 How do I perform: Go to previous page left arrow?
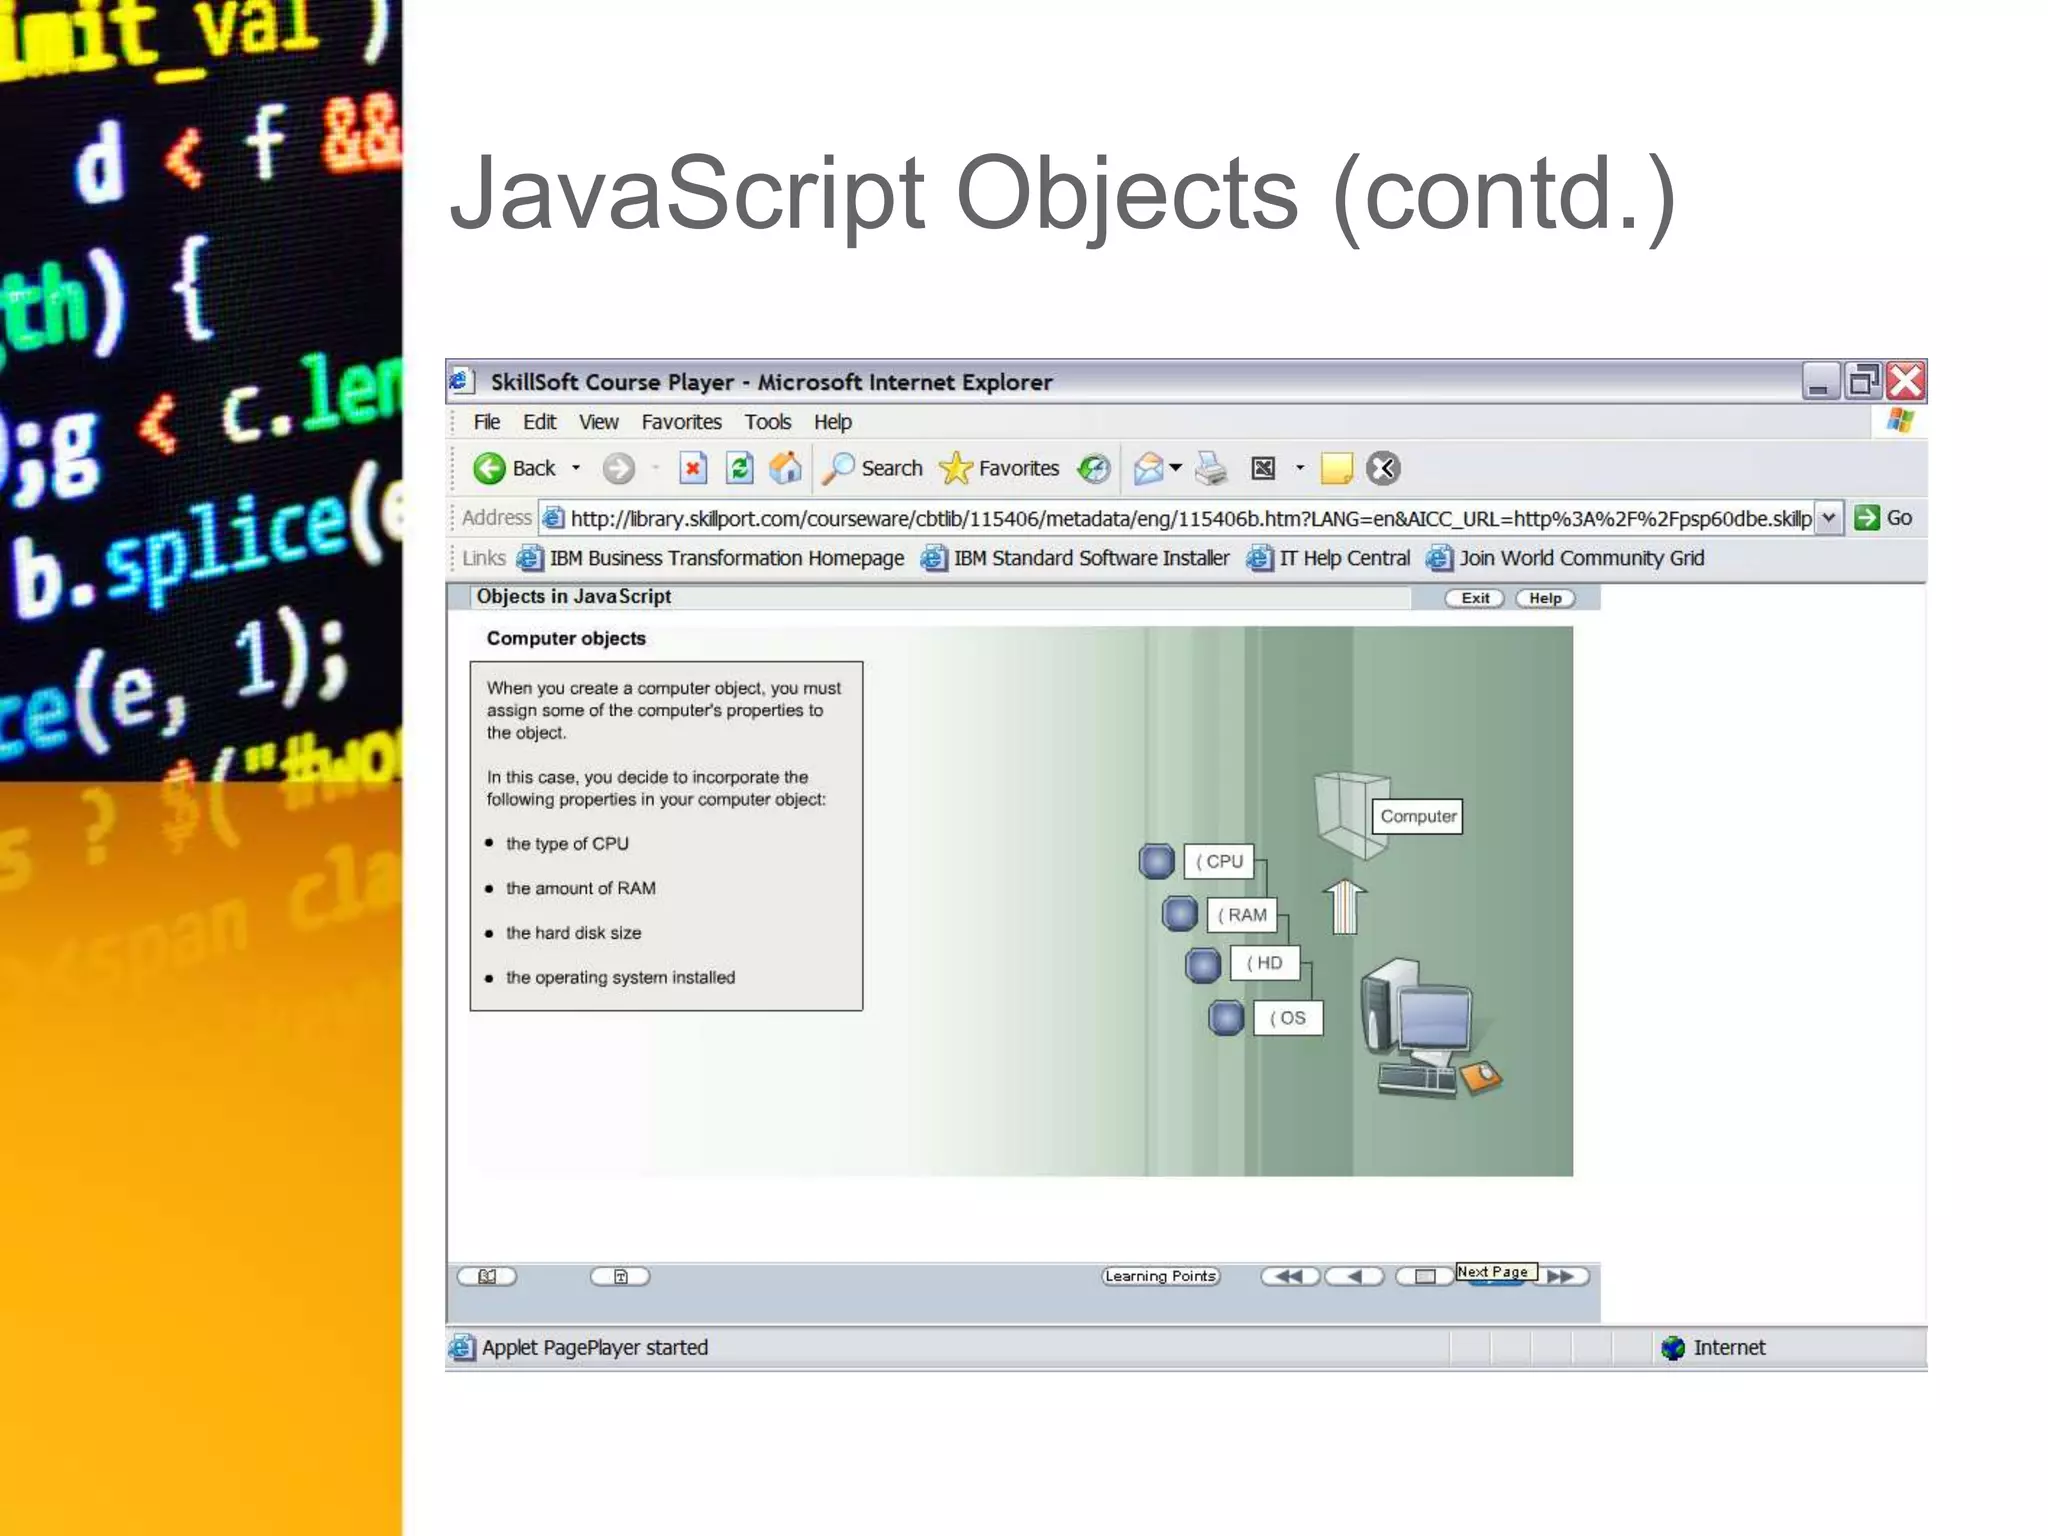point(1355,1276)
